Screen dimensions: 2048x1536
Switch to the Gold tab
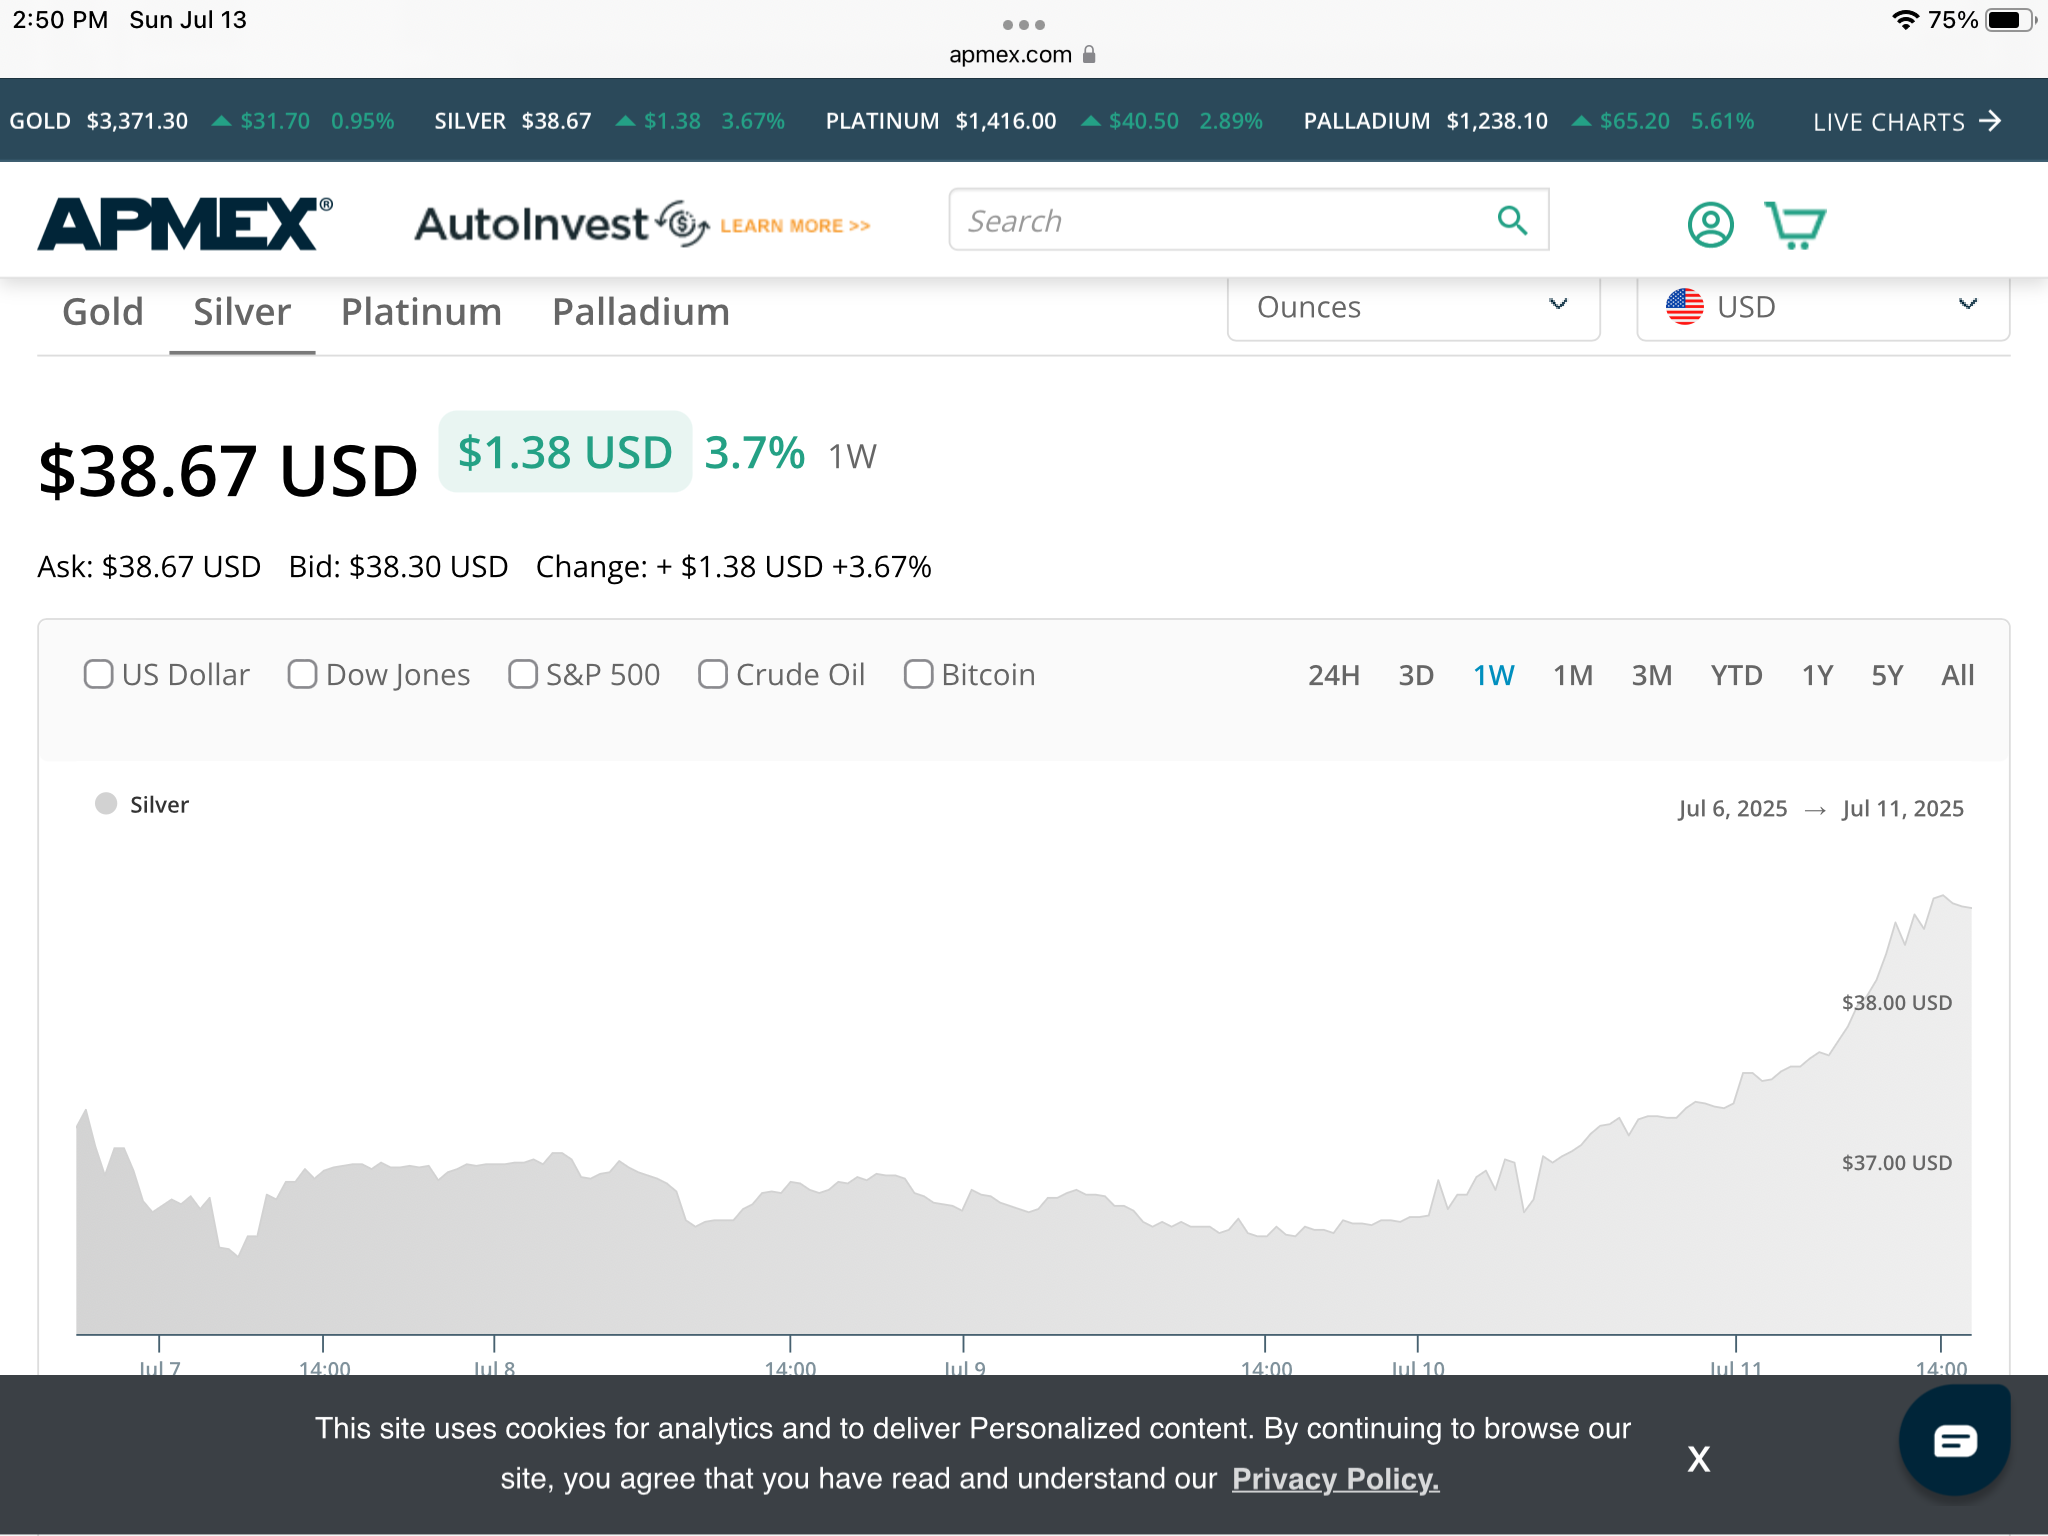point(103,312)
